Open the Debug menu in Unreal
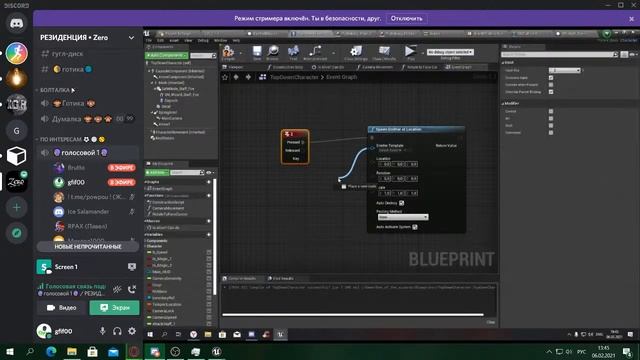Screen dimensions: 640x360 pyautogui.click(x=203, y=40)
